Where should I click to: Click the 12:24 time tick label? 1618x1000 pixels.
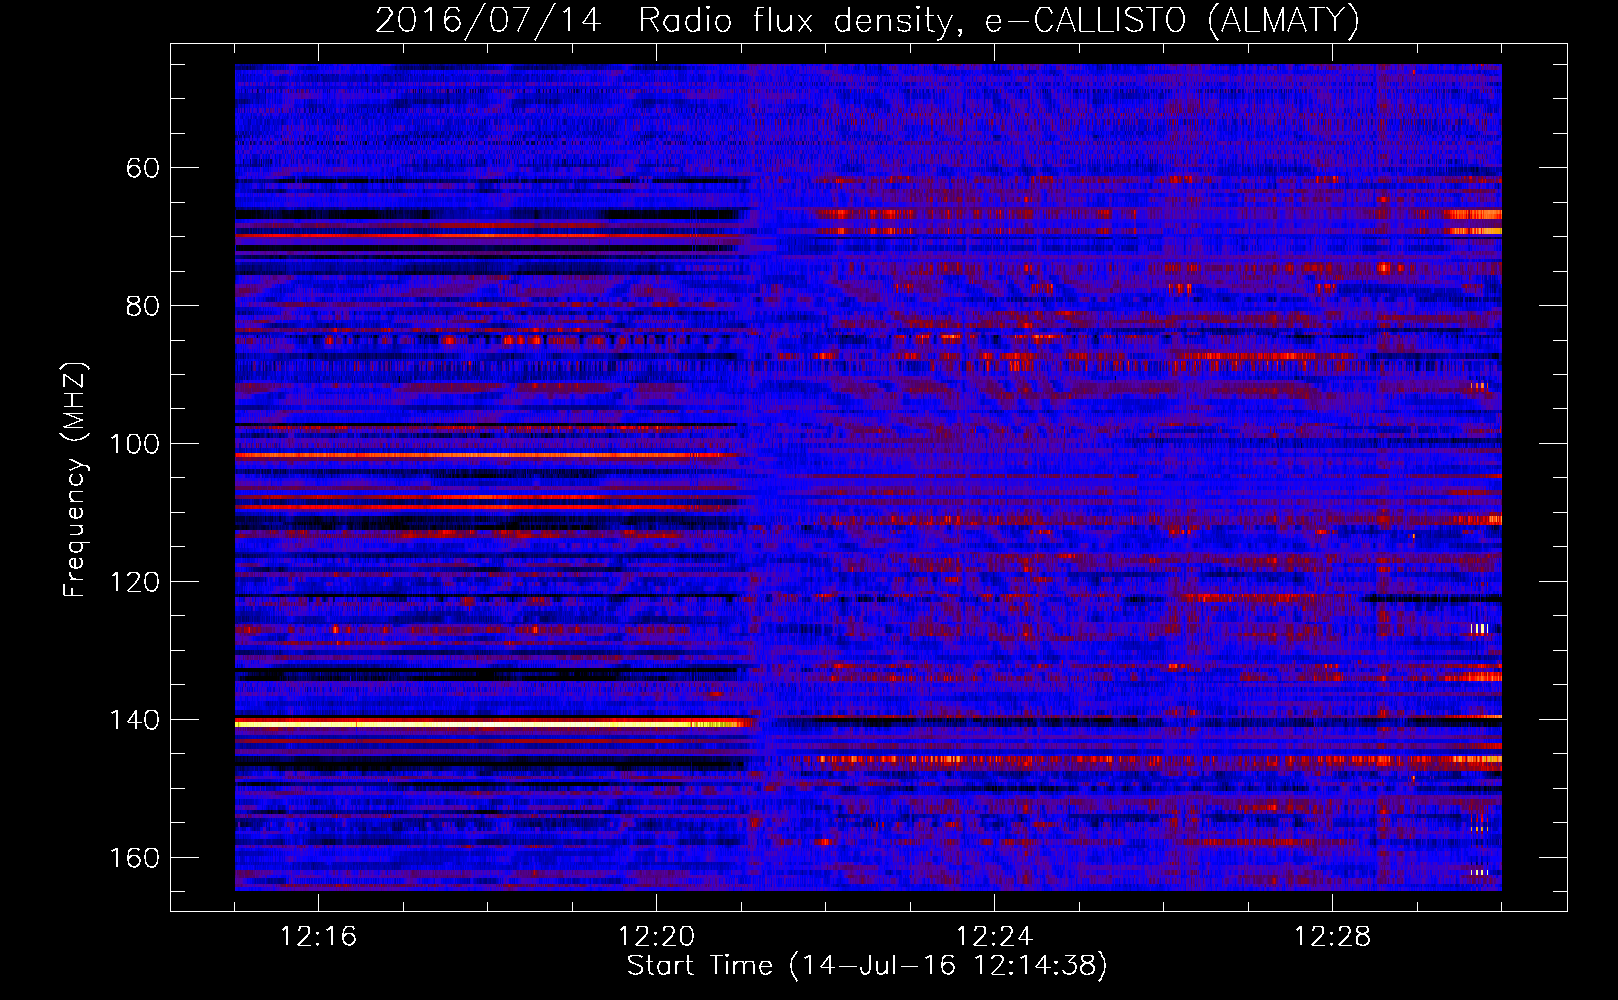994,937
